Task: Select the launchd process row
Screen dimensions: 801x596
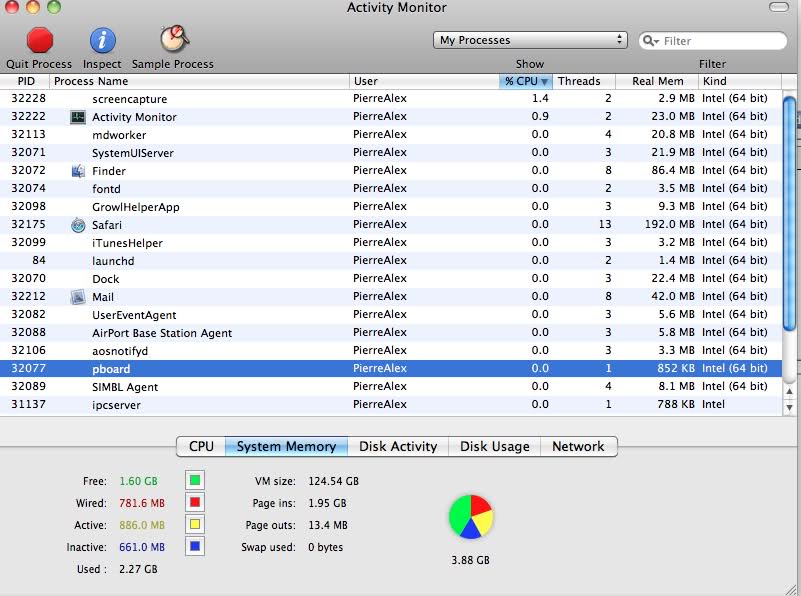Action: (391, 260)
